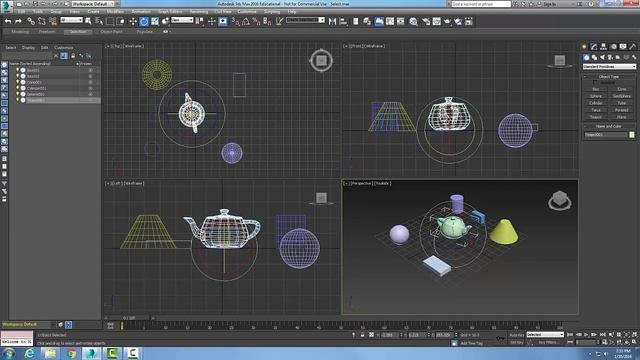Click the Torus primitive button
The width and height of the screenshot is (640, 360).
(x=596, y=110)
